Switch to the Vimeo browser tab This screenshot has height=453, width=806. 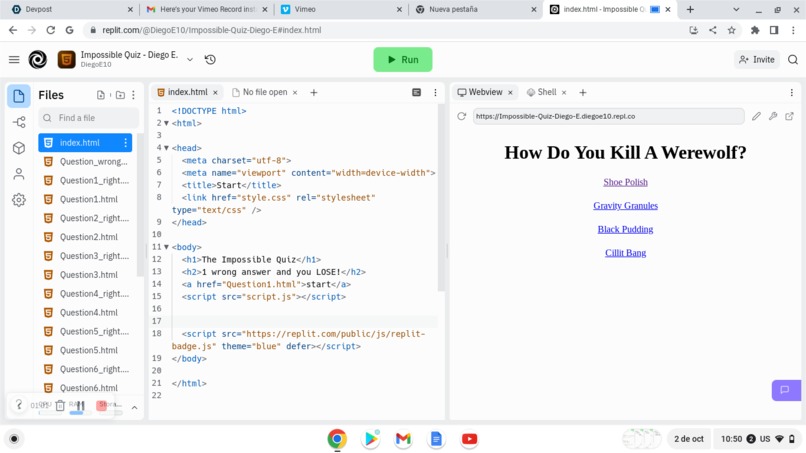(341, 9)
